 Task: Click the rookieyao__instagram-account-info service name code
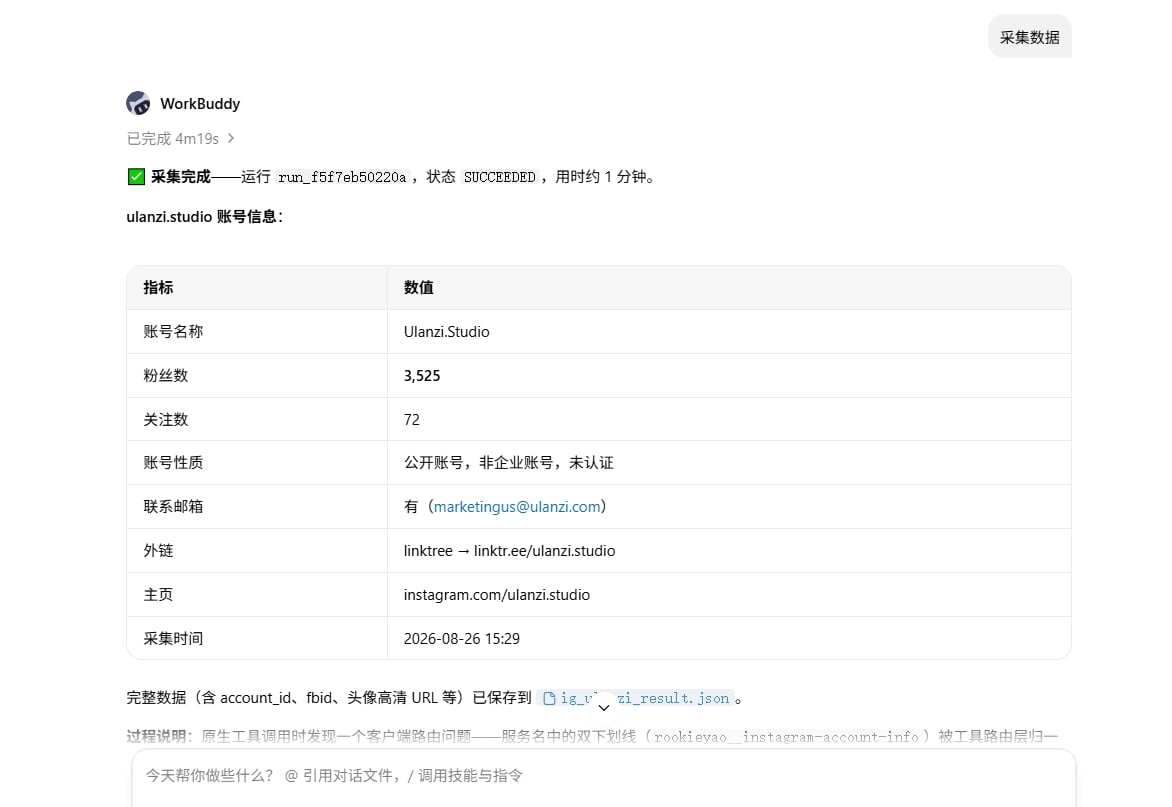coord(786,737)
